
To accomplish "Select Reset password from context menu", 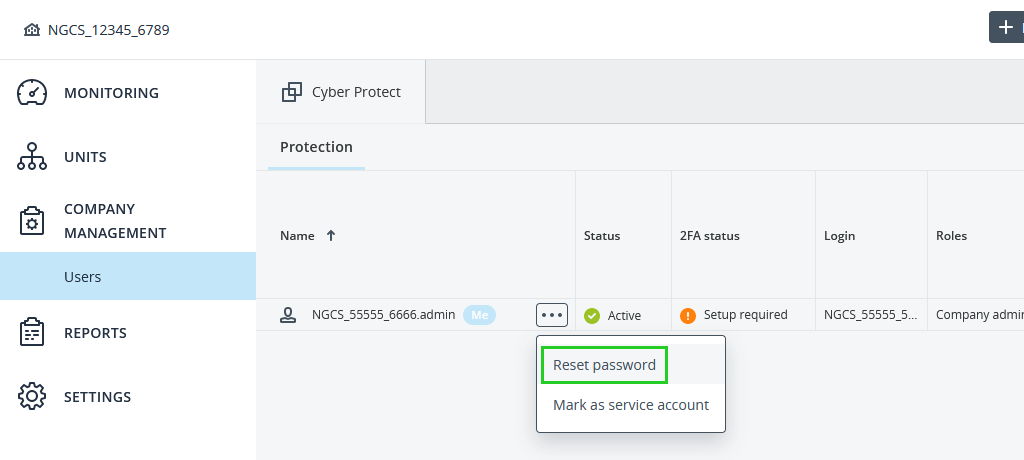I will (x=604, y=365).
